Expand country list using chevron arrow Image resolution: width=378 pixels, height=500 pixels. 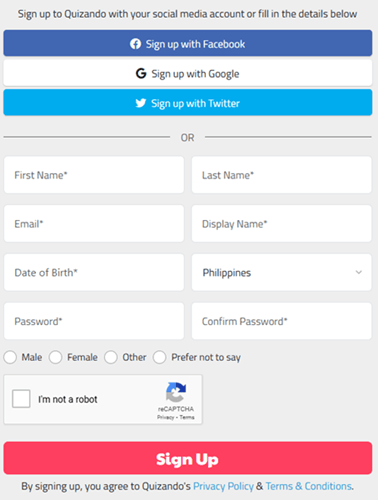[359, 272]
